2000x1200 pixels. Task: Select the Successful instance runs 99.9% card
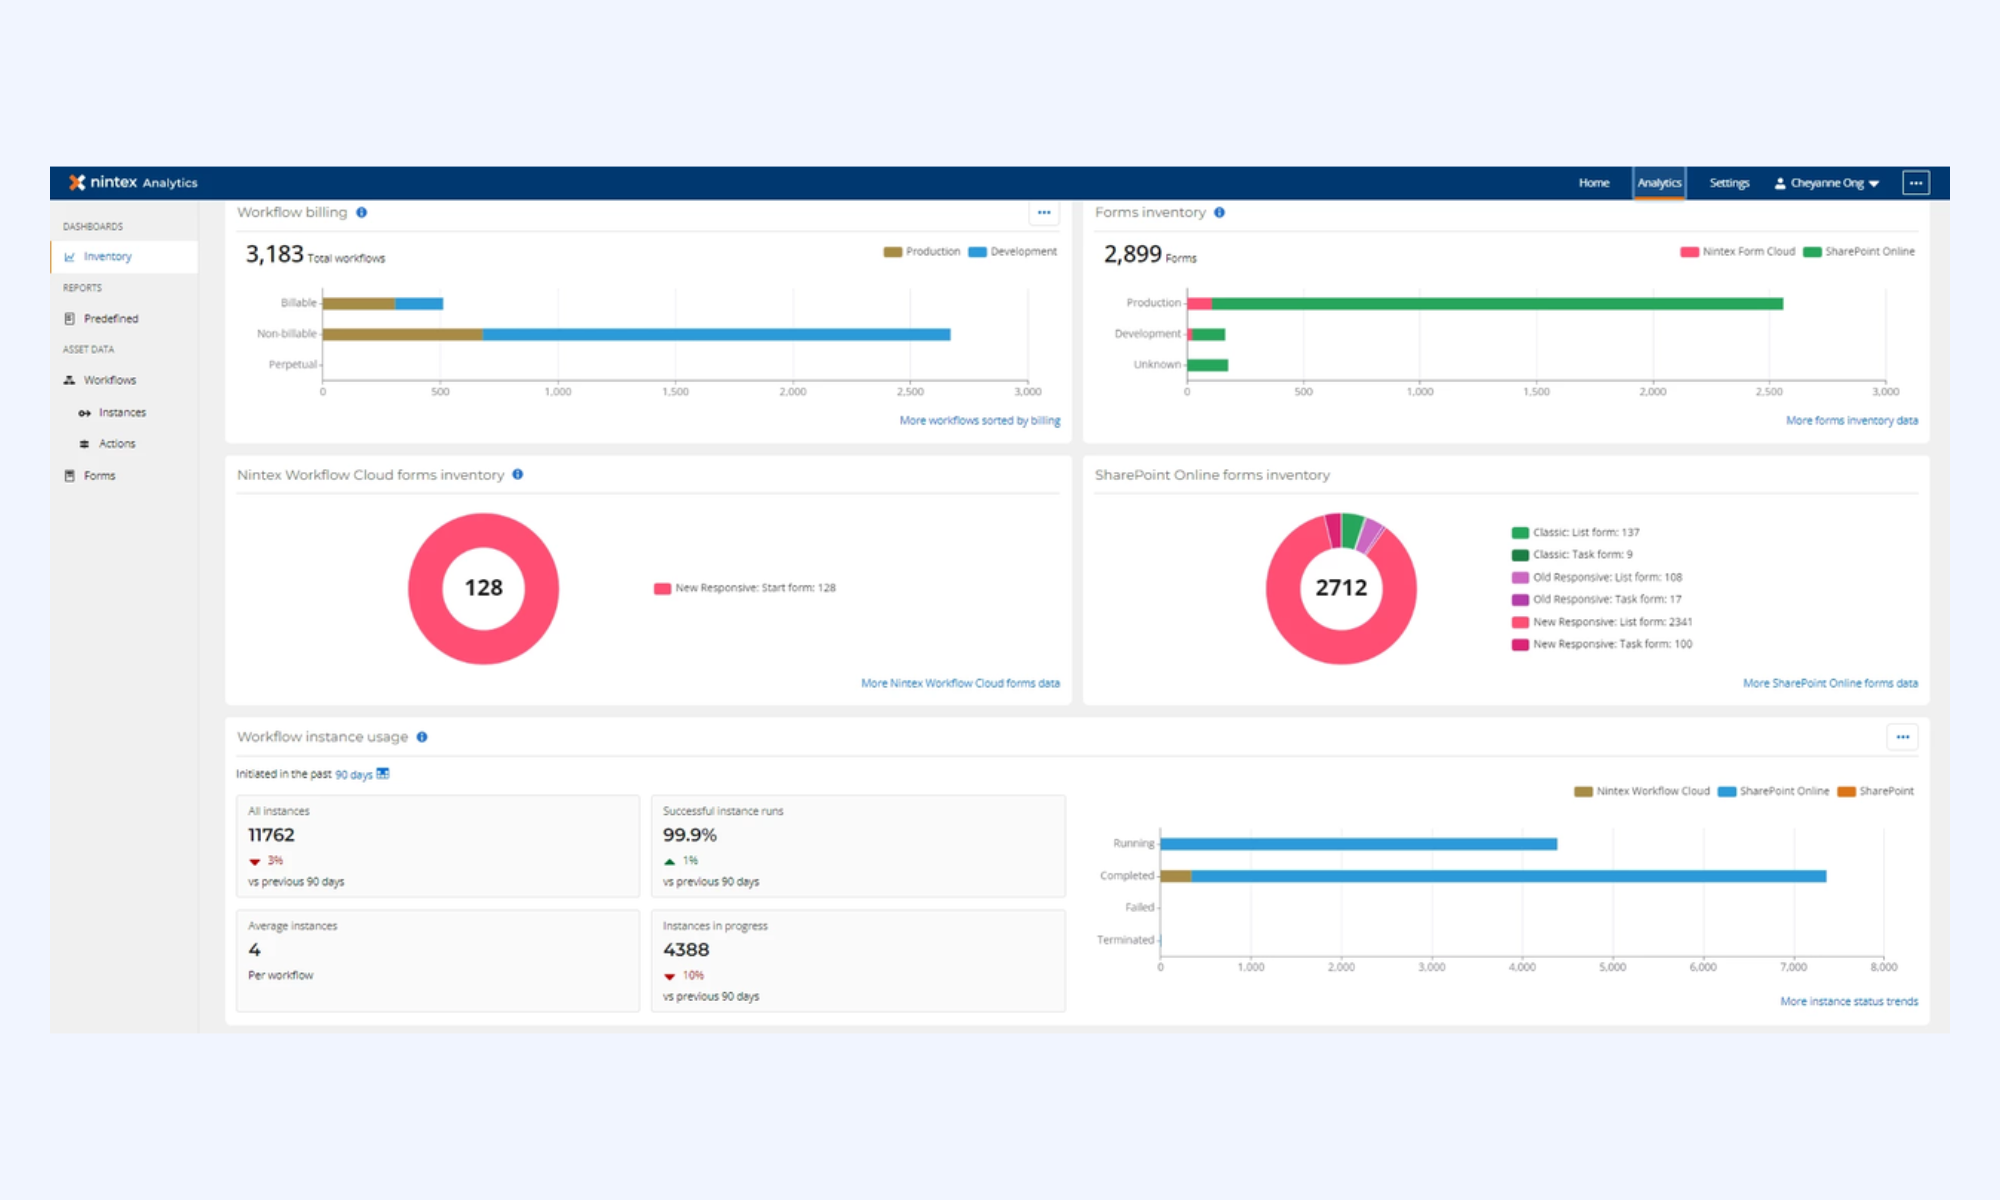point(858,846)
